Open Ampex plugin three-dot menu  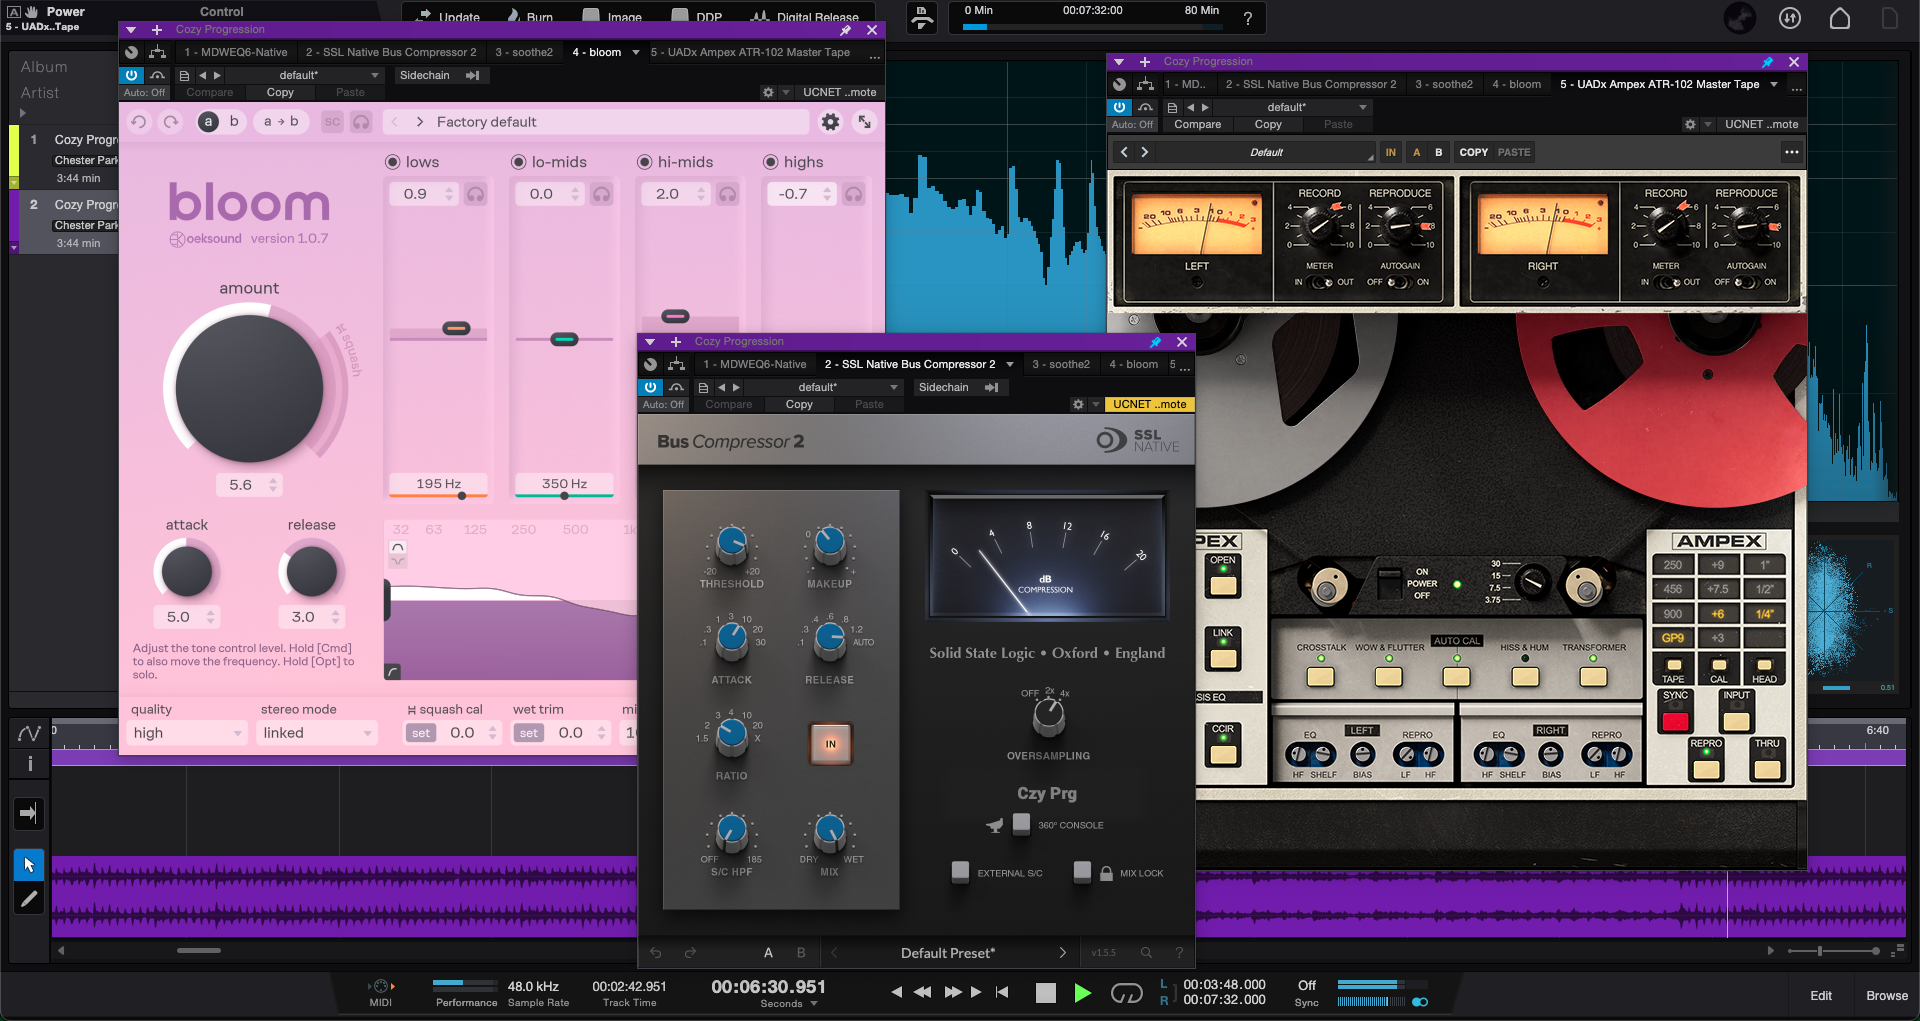click(1791, 153)
